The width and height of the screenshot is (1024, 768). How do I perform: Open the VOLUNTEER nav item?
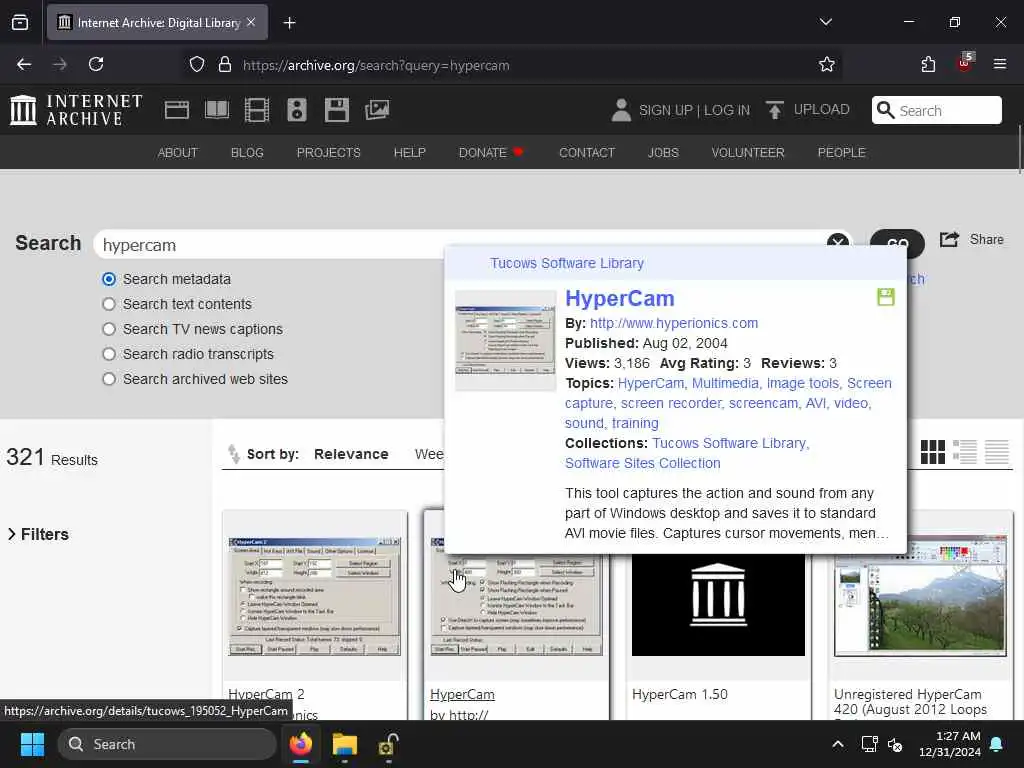point(748,153)
